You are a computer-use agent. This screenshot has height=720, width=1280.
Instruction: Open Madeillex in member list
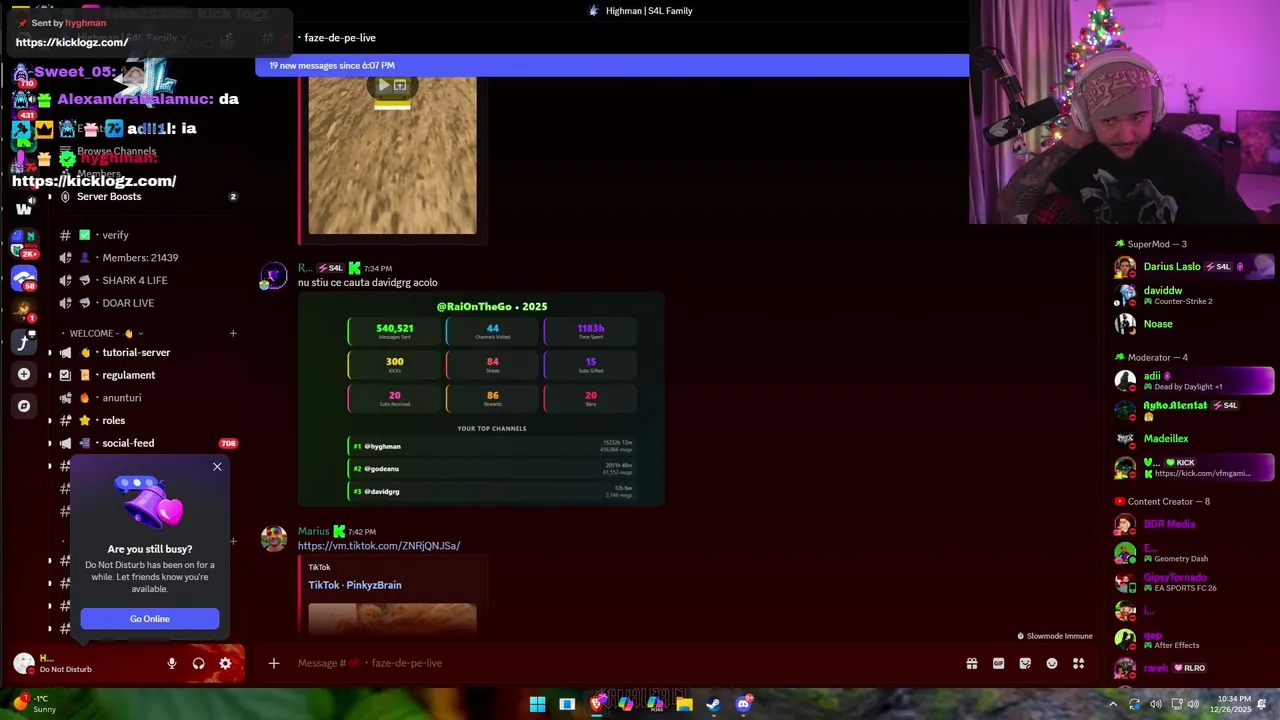tap(1194, 438)
